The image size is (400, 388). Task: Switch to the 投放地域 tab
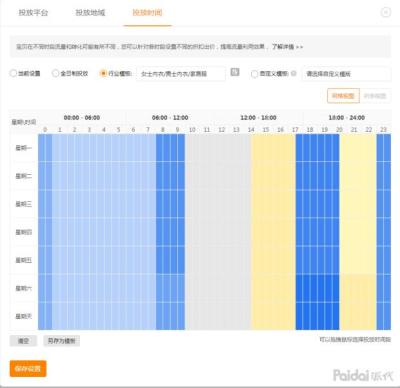point(90,13)
